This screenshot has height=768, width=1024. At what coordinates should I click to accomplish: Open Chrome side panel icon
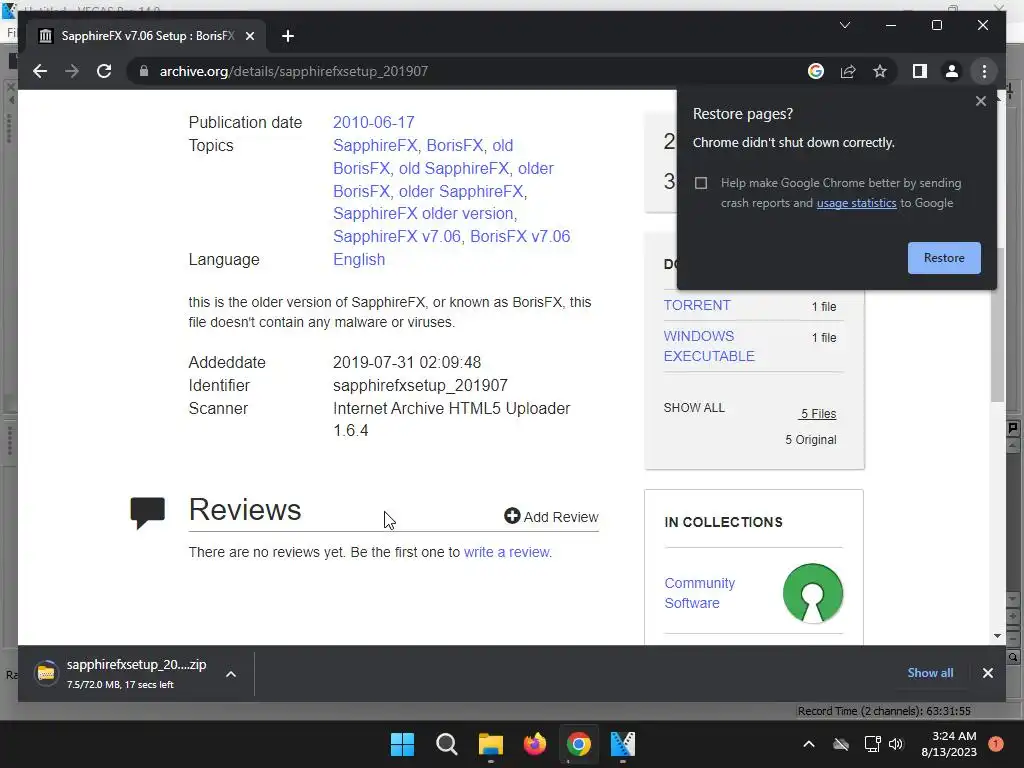point(920,71)
